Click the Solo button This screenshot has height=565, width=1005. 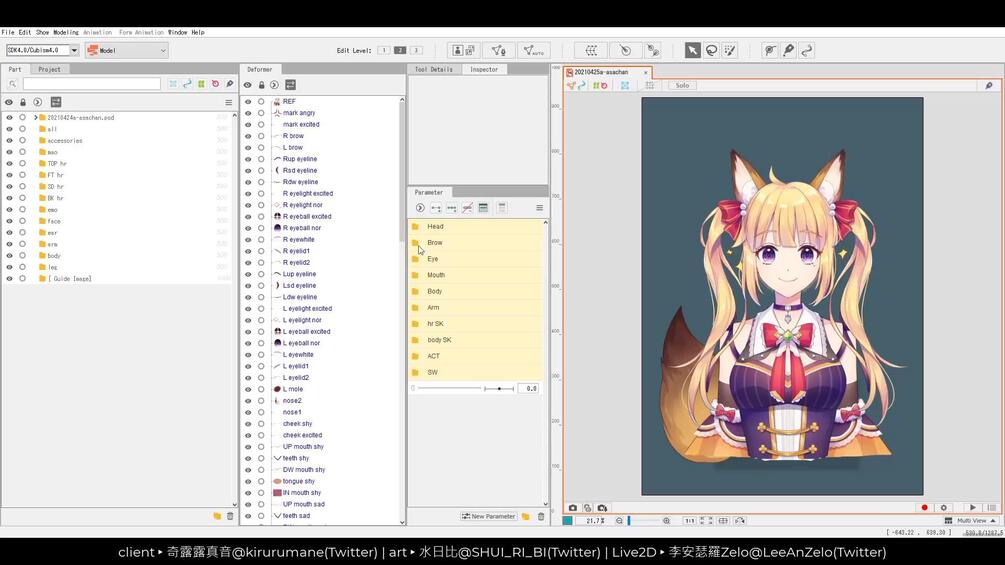(682, 85)
